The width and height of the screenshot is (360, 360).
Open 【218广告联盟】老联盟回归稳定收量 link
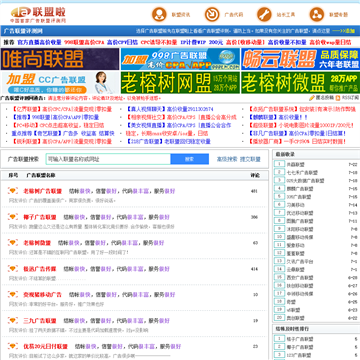168,141
